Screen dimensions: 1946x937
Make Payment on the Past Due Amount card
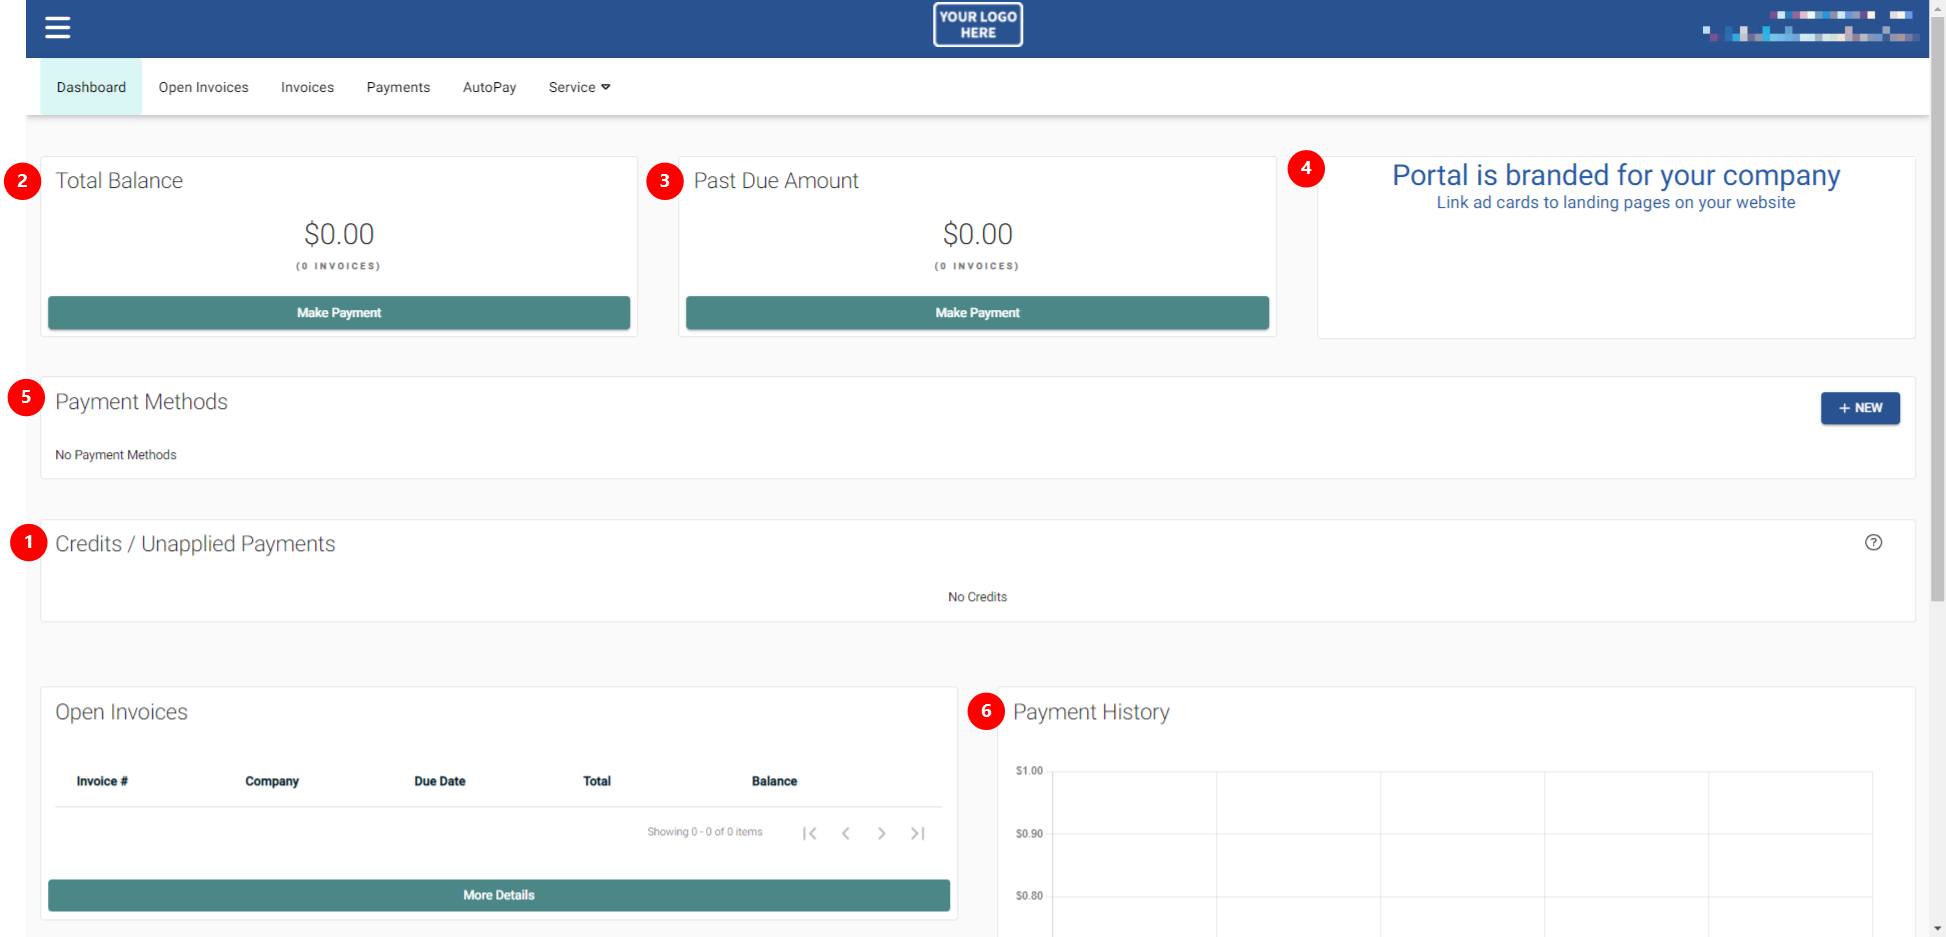(977, 312)
